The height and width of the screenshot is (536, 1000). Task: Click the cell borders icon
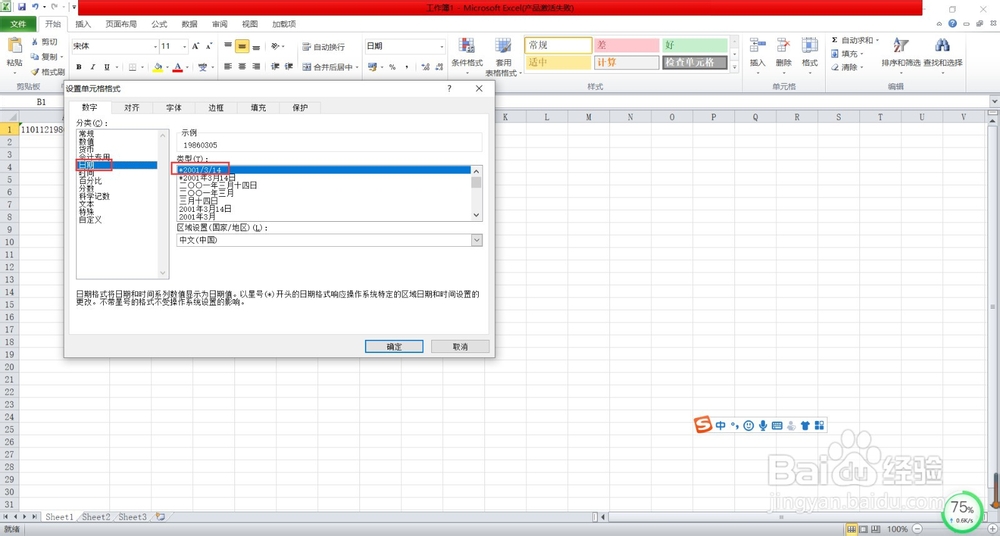click(132, 67)
